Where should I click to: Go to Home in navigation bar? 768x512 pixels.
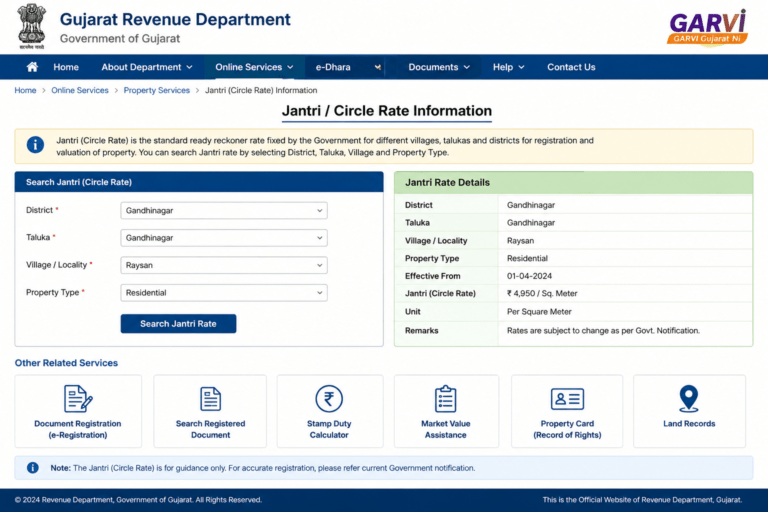pos(66,67)
